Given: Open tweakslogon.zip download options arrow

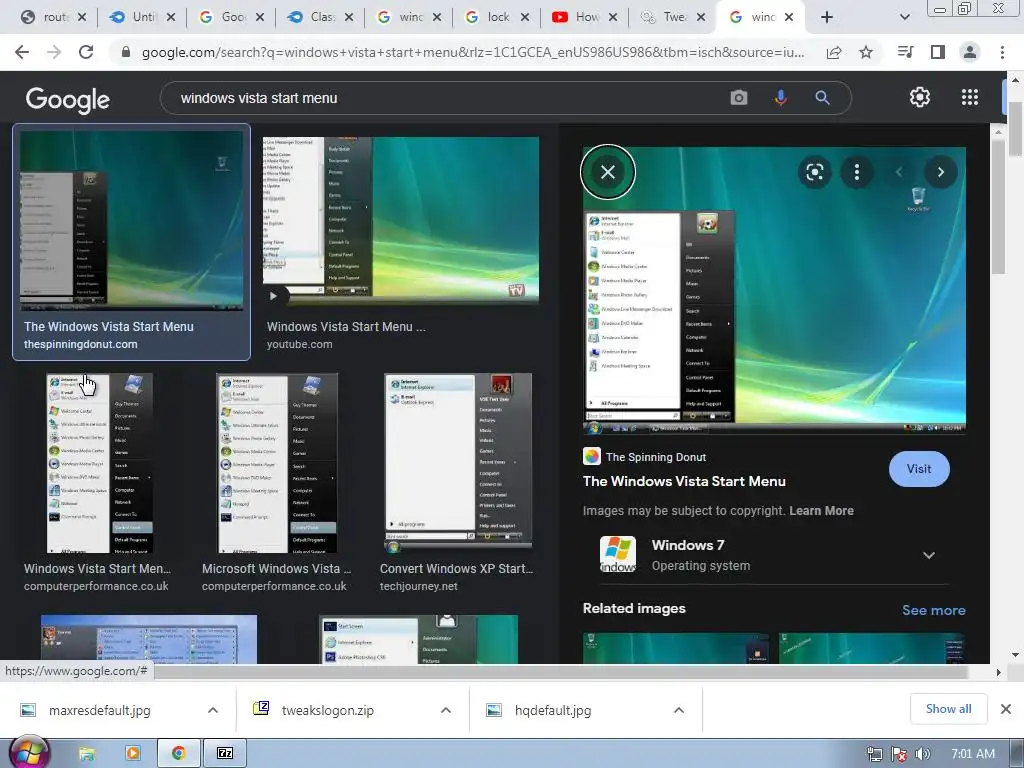Looking at the screenshot, I should pyautogui.click(x=446, y=710).
